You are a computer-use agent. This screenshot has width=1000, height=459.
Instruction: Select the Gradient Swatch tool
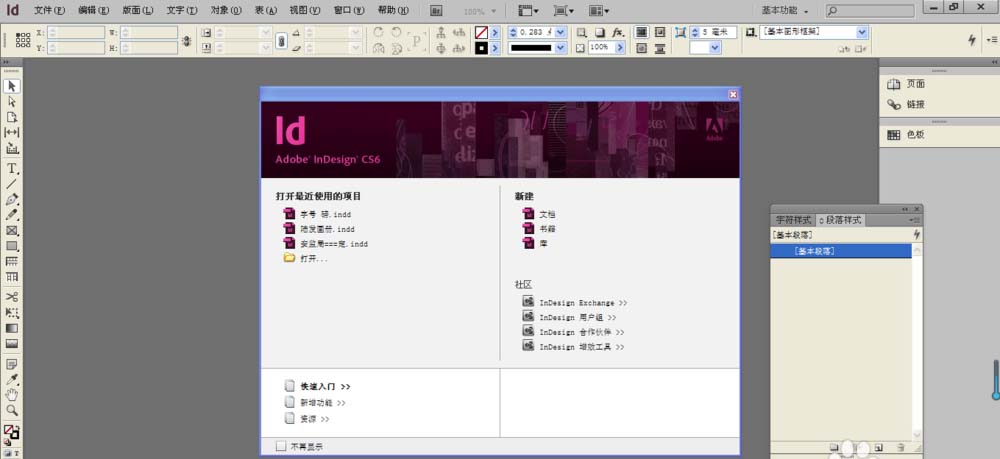pos(11,328)
